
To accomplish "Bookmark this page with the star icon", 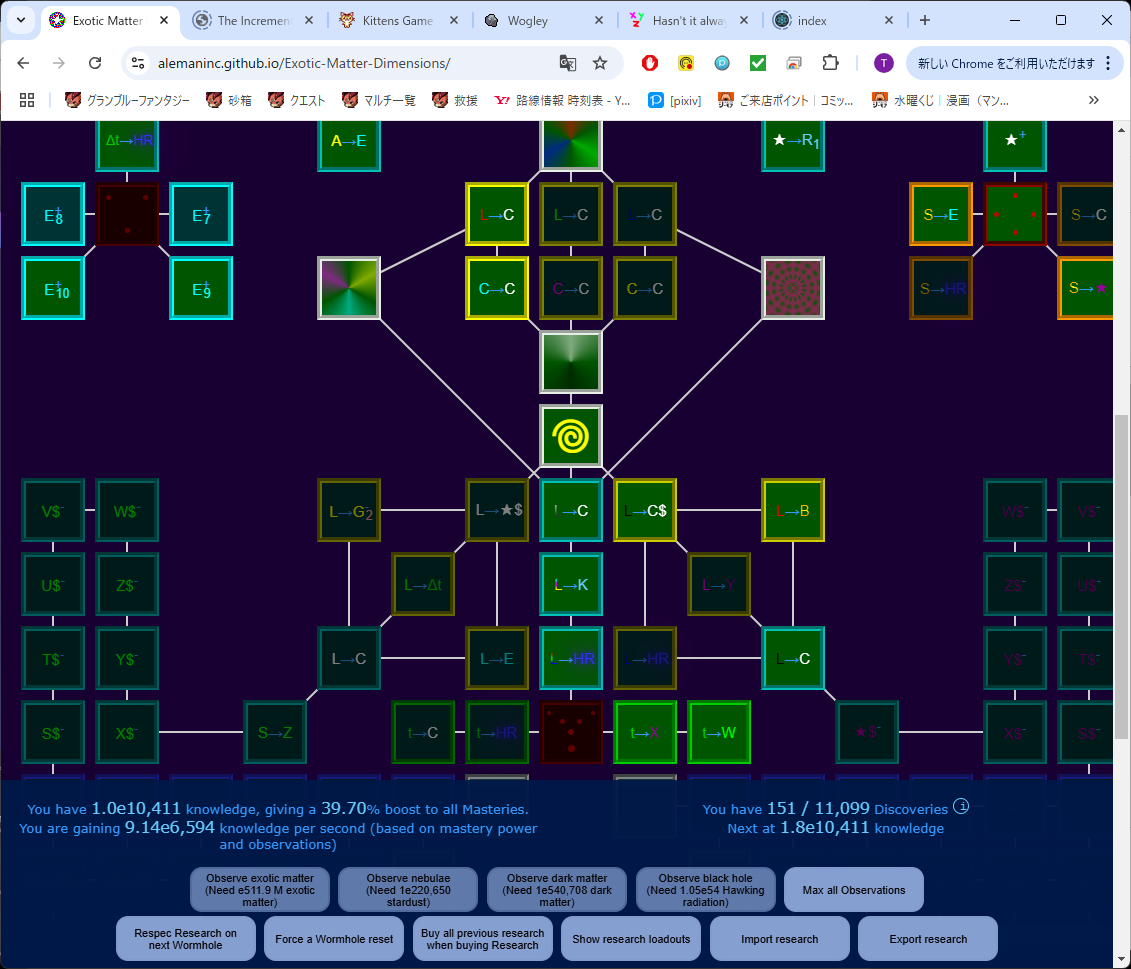I will (x=600, y=62).
